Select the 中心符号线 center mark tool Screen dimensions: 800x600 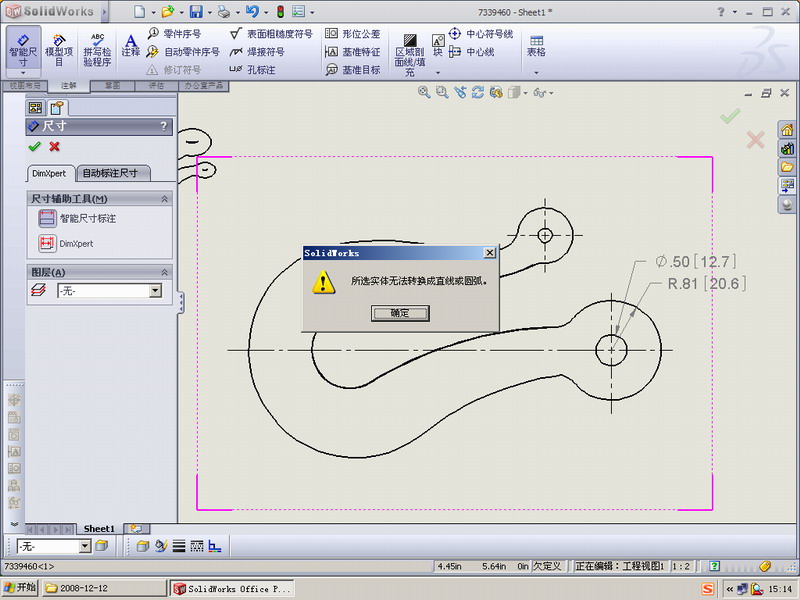481,34
